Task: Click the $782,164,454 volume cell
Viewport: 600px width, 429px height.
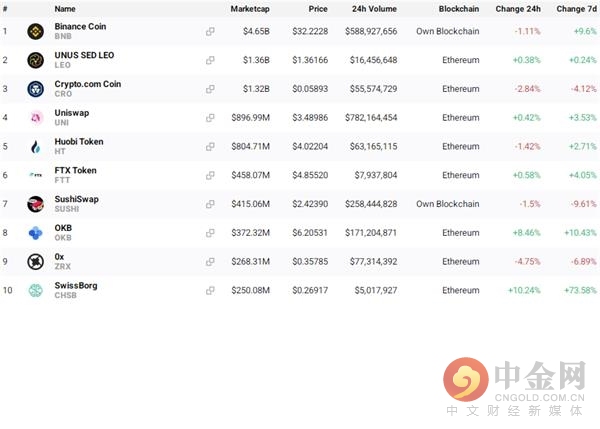Action: pos(371,118)
